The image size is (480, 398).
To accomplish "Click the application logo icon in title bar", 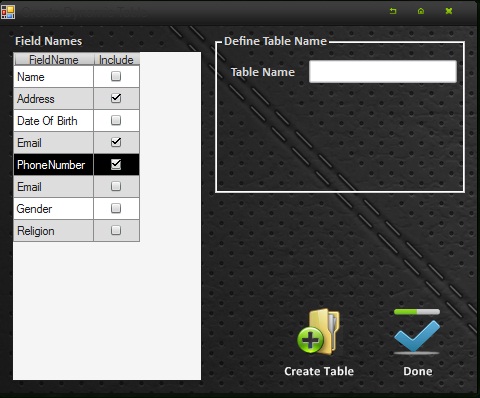I will point(8,12).
